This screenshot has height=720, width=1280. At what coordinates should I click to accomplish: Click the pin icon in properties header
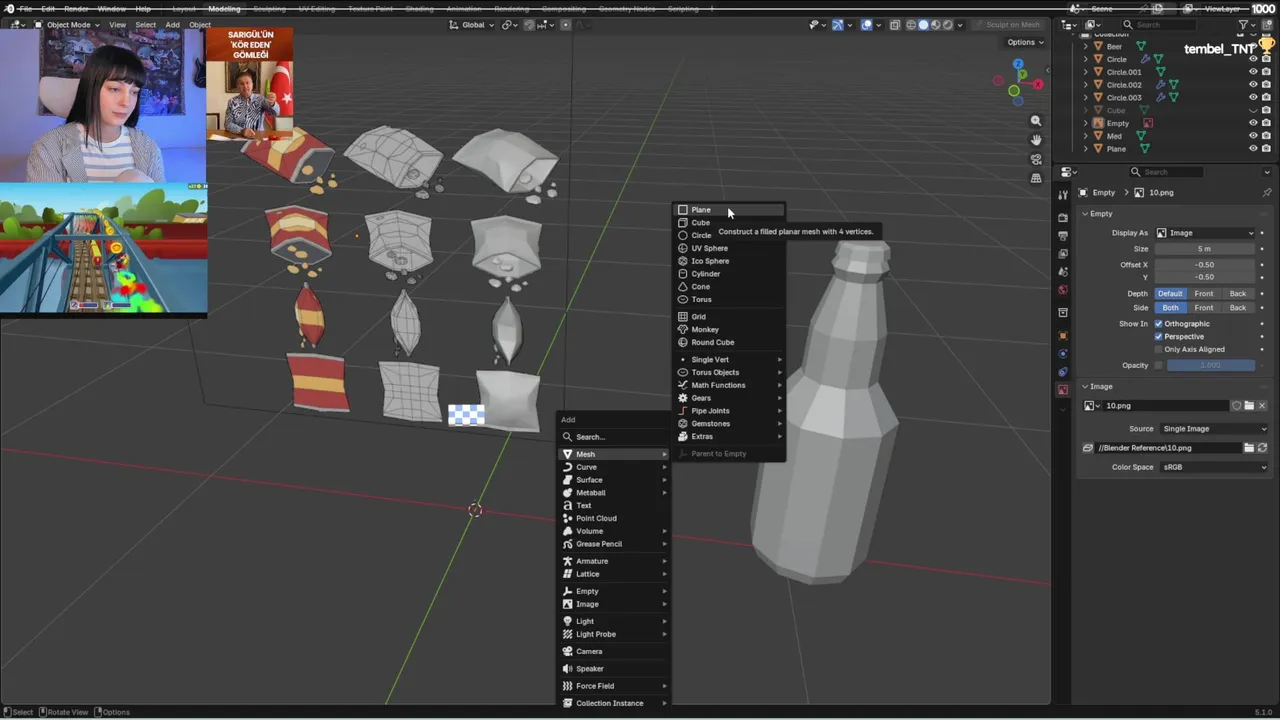(x=1267, y=192)
